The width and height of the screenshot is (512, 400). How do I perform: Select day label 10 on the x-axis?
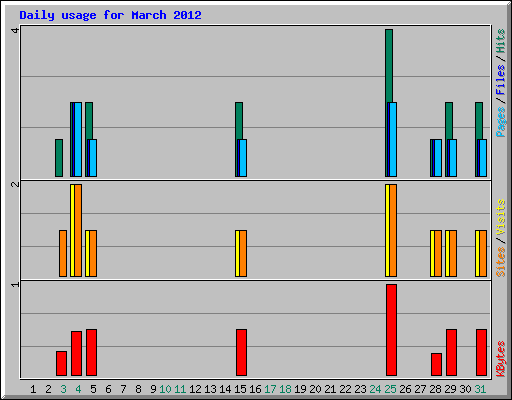click(x=165, y=389)
